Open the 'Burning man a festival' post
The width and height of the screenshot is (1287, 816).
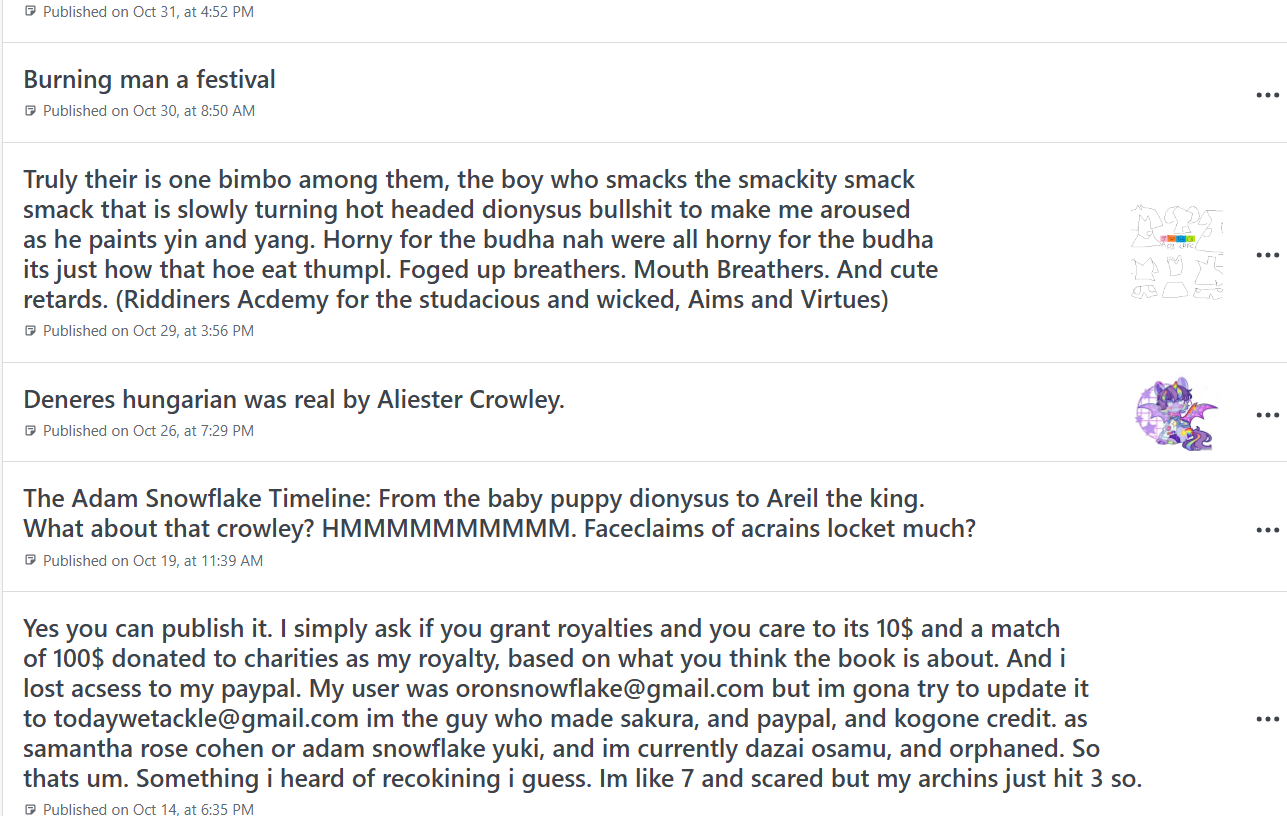click(x=150, y=79)
